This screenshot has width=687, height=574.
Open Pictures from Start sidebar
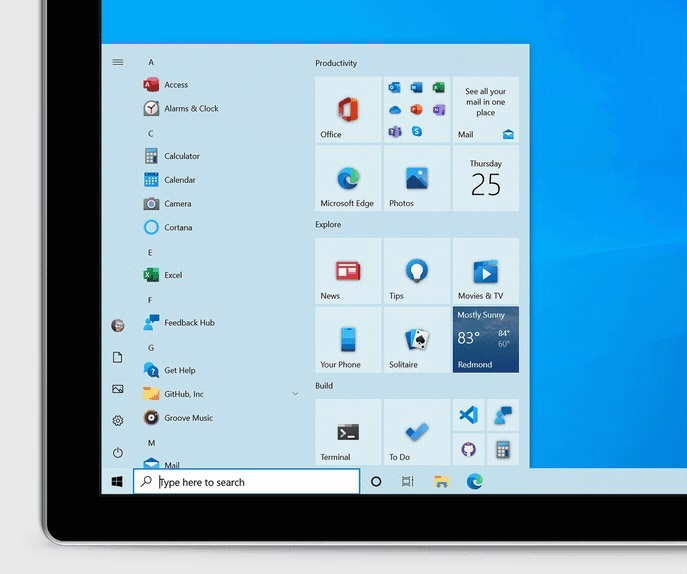pyautogui.click(x=117, y=389)
